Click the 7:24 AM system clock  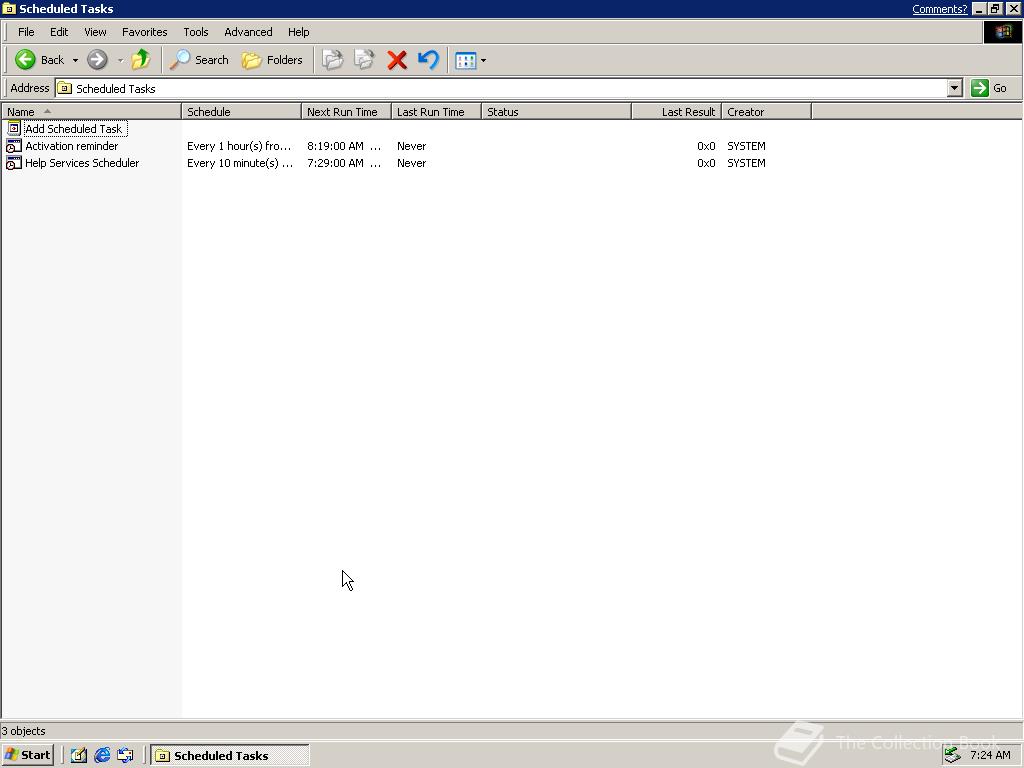click(x=990, y=756)
